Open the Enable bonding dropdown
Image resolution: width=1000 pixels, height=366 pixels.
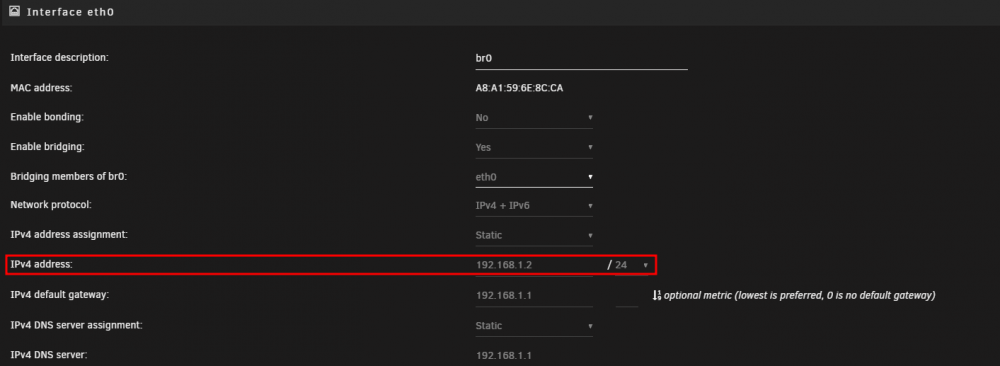534,118
